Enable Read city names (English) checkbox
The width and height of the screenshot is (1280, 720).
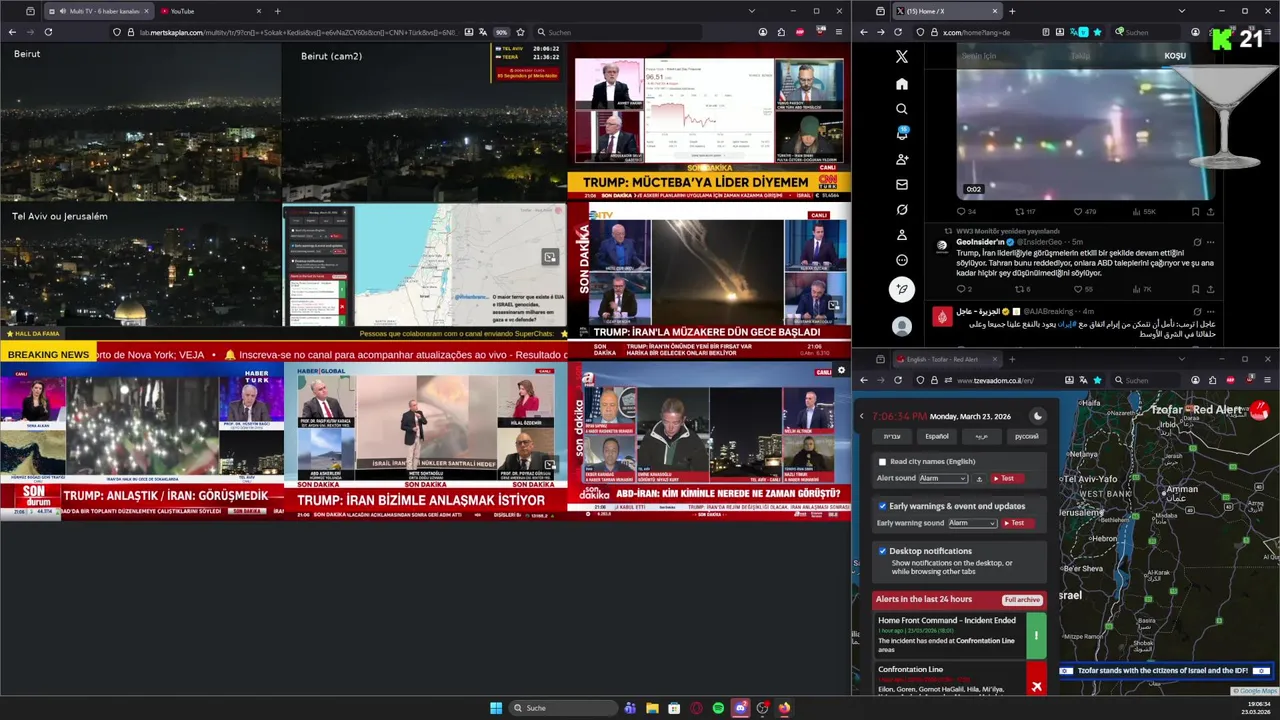tap(882, 462)
